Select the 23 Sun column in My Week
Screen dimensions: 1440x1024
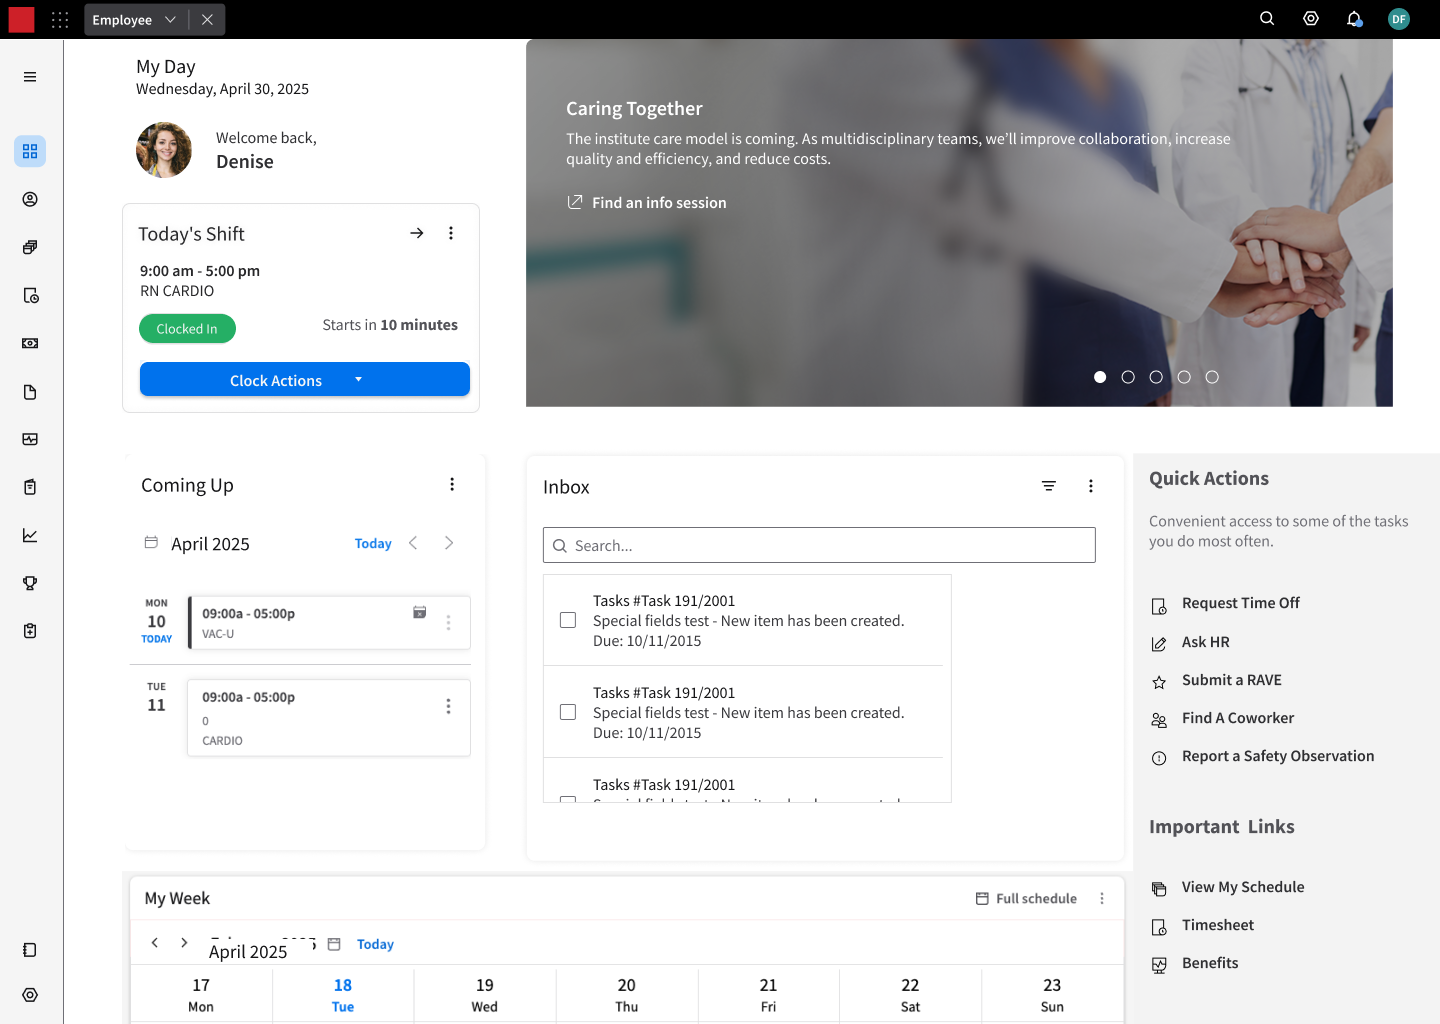1052,994
